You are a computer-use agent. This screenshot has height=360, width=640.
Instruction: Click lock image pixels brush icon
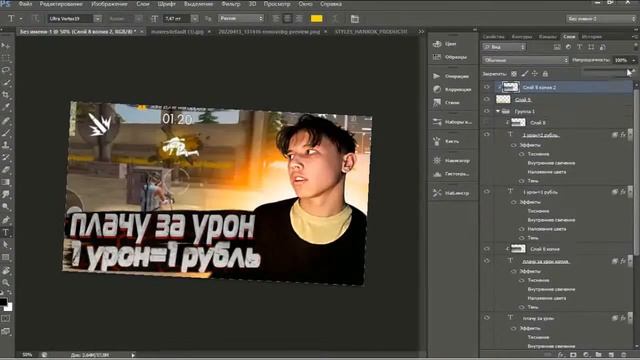pyautogui.click(x=524, y=74)
